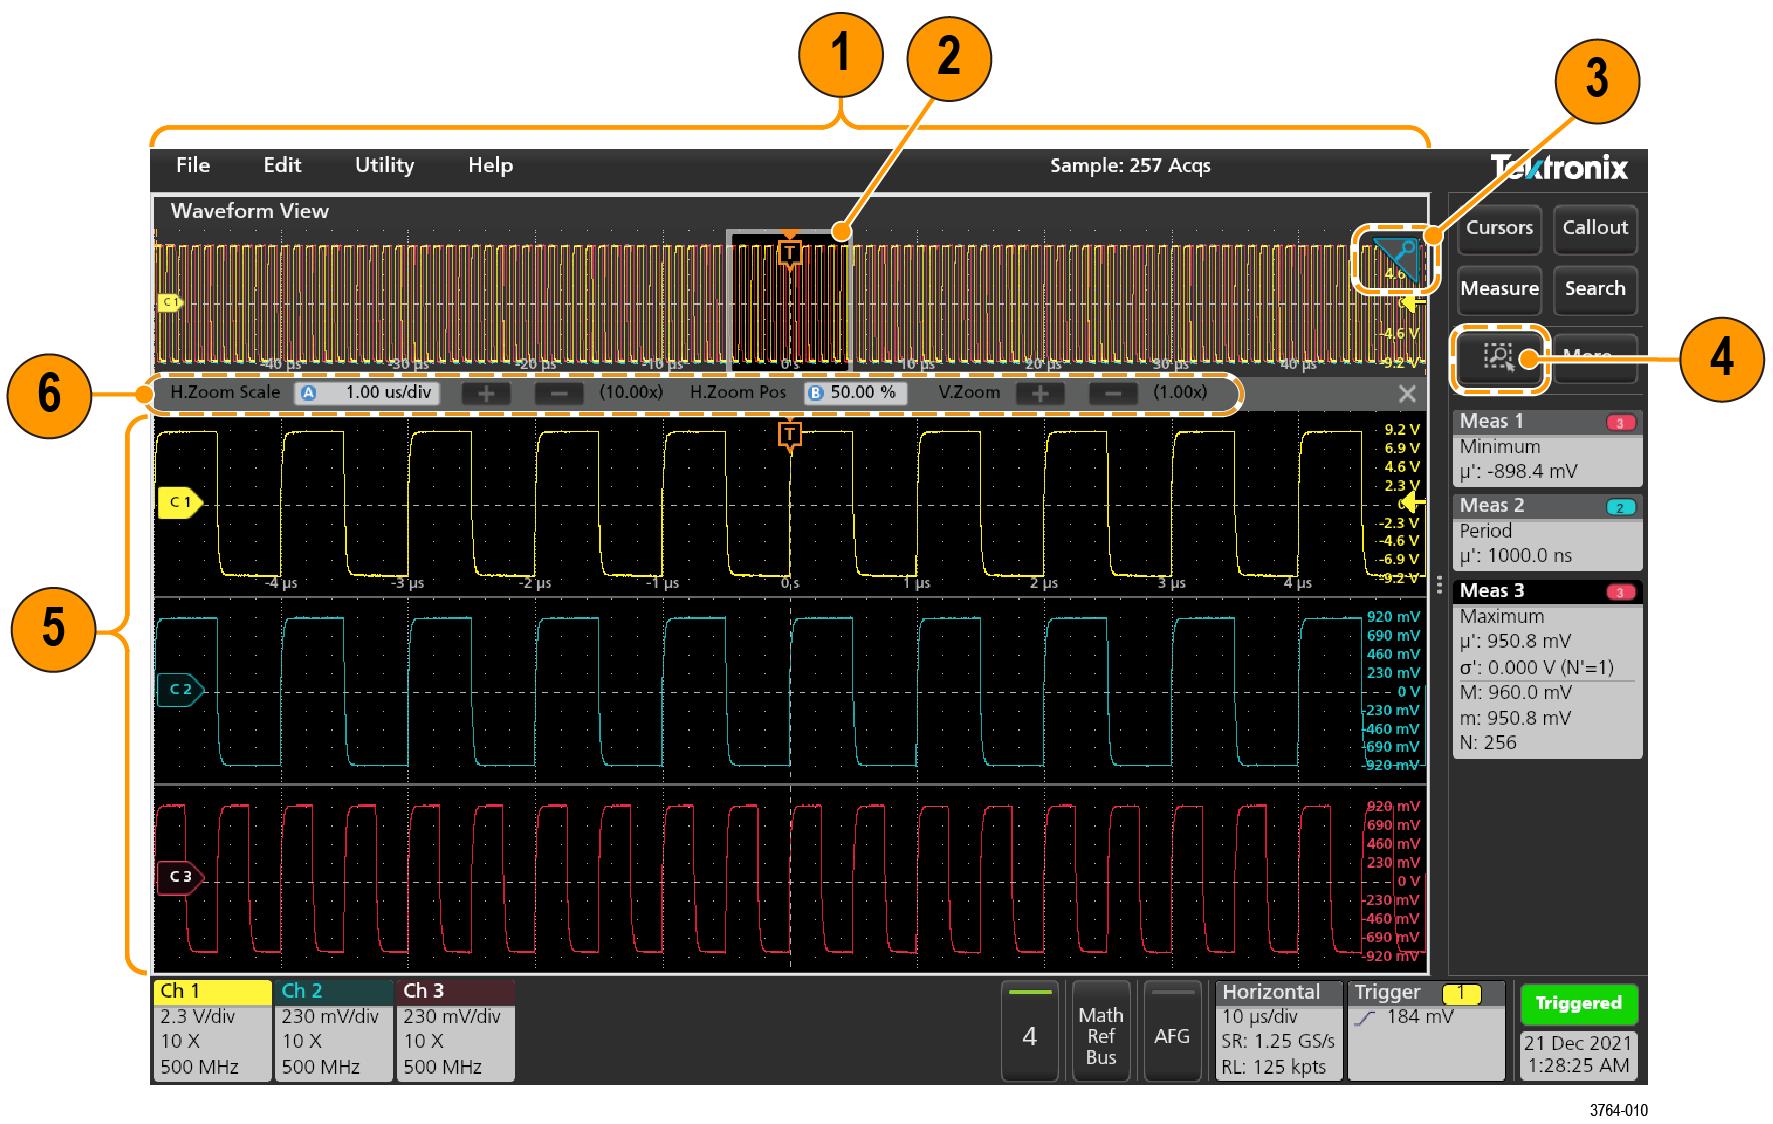Toggle the AFG output button
Screen dimensions: 1773x1124
pyautogui.click(x=1171, y=1036)
